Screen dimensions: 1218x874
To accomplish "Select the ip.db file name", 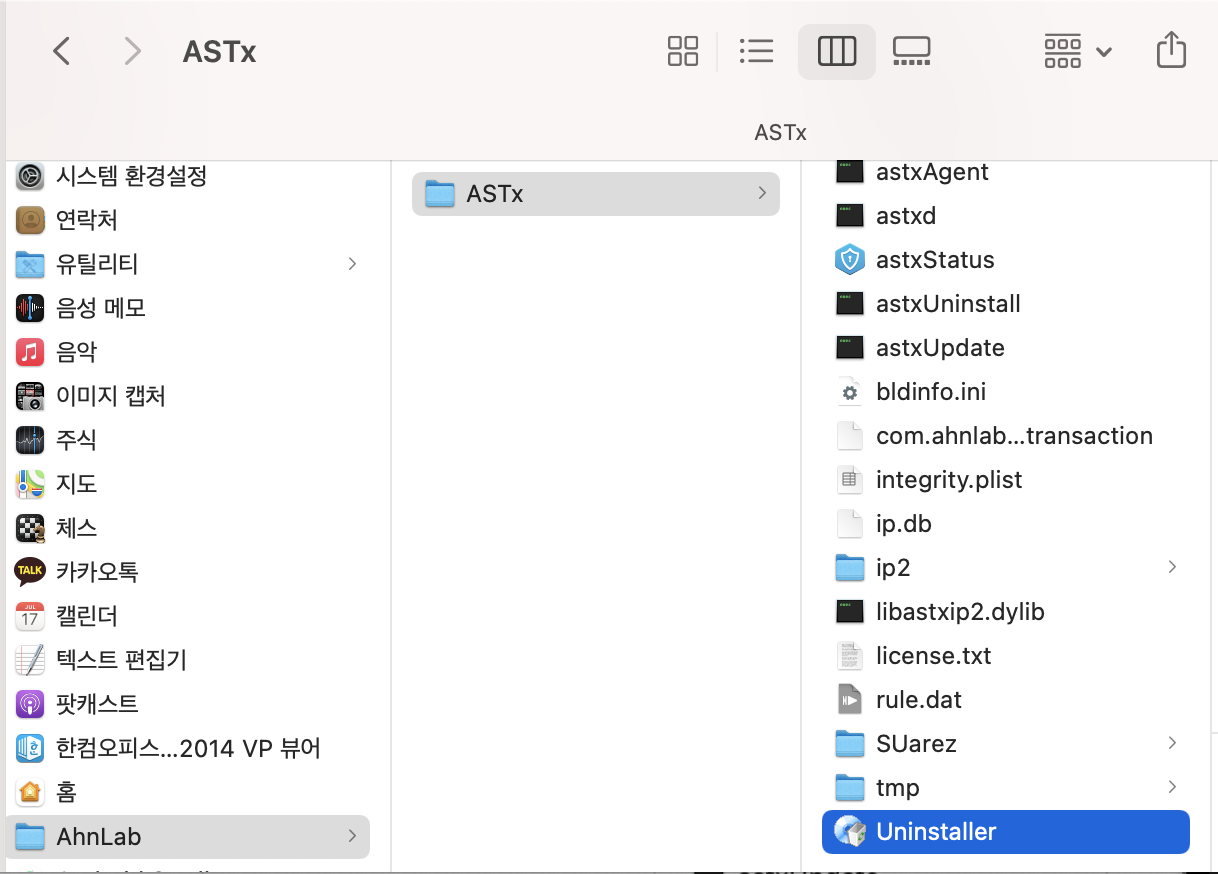I will [904, 524].
